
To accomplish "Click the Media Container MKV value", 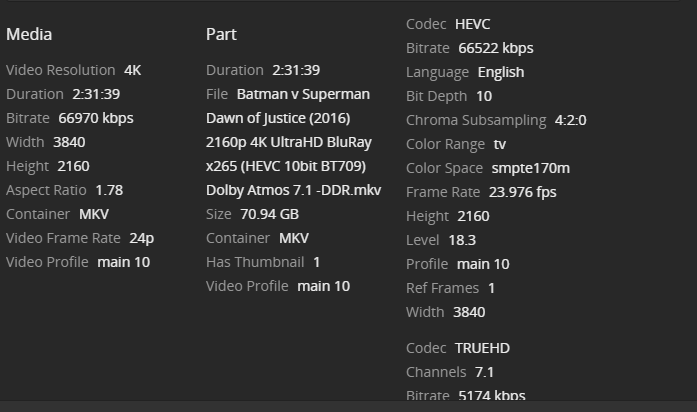I will (x=94, y=214).
